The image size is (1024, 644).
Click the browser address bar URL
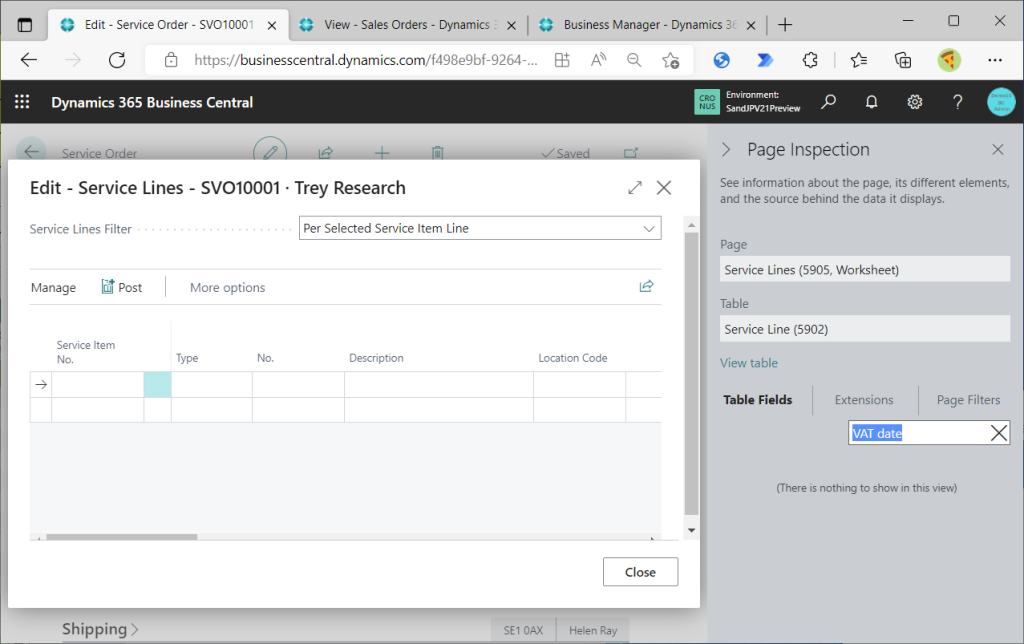[x=366, y=60]
